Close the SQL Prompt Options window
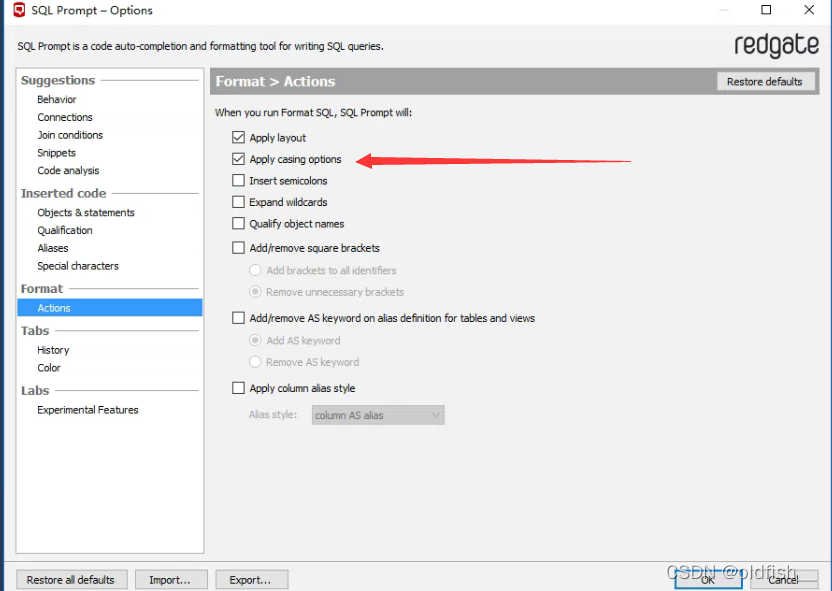Screen dimensions: 832x591 click(x=809, y=10)
